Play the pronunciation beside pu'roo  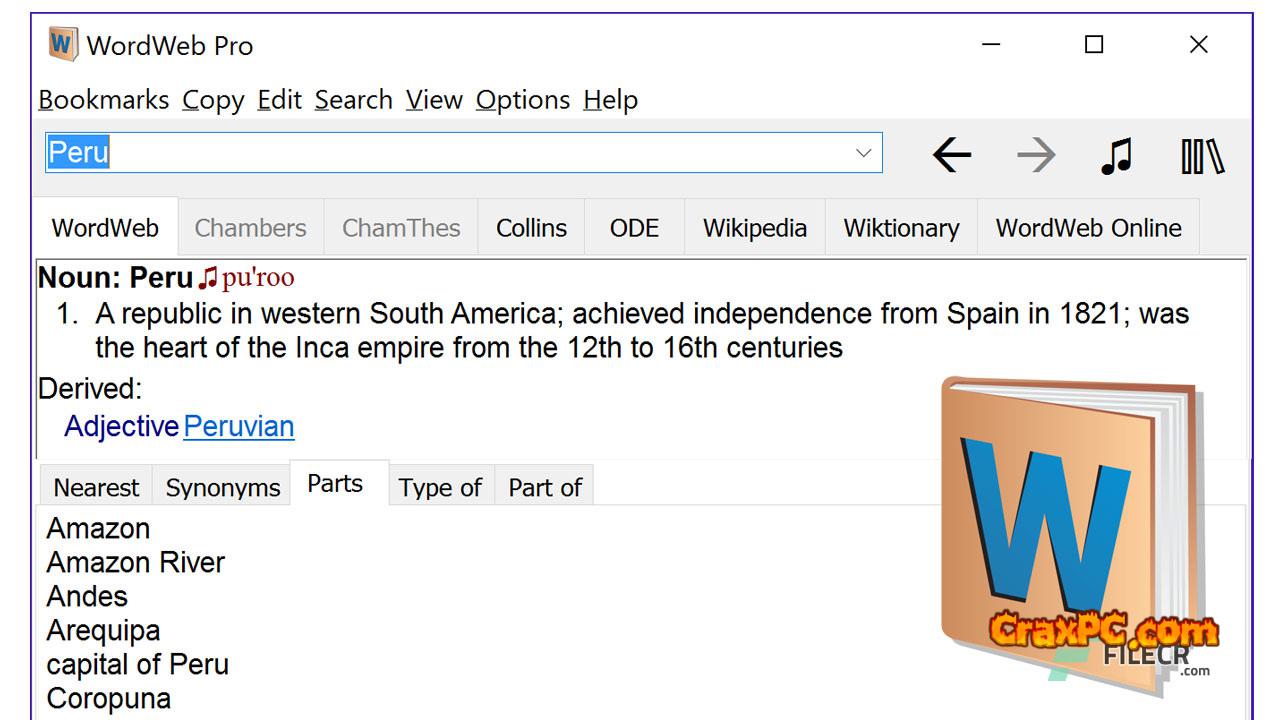[207, 277]
